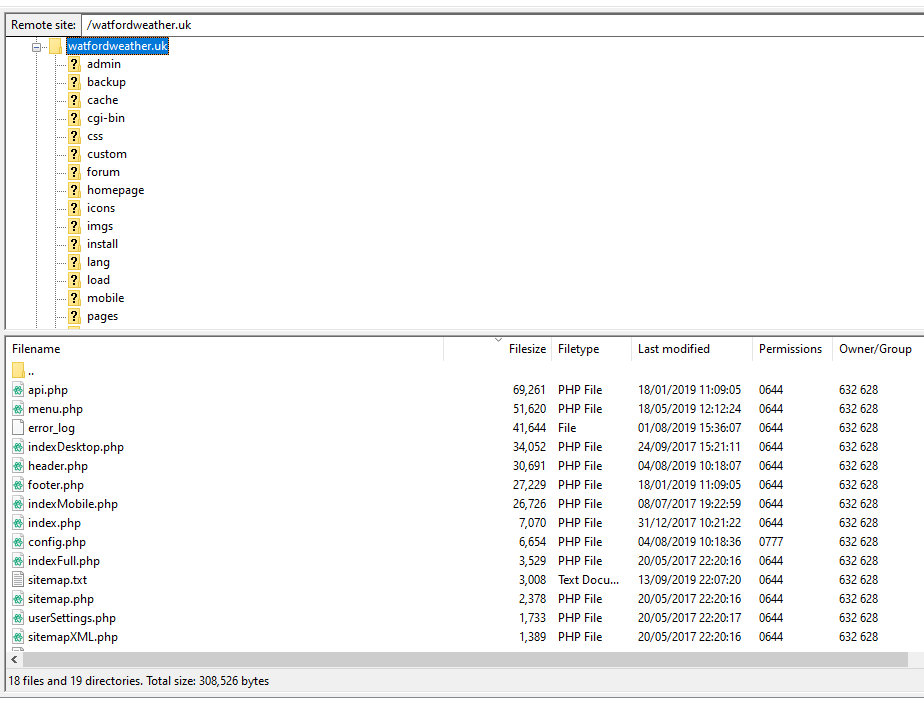The height and width of the screenshot is (704, 924).
Task: Select the watfordweather.uk root folder
Action: point(117,46)
